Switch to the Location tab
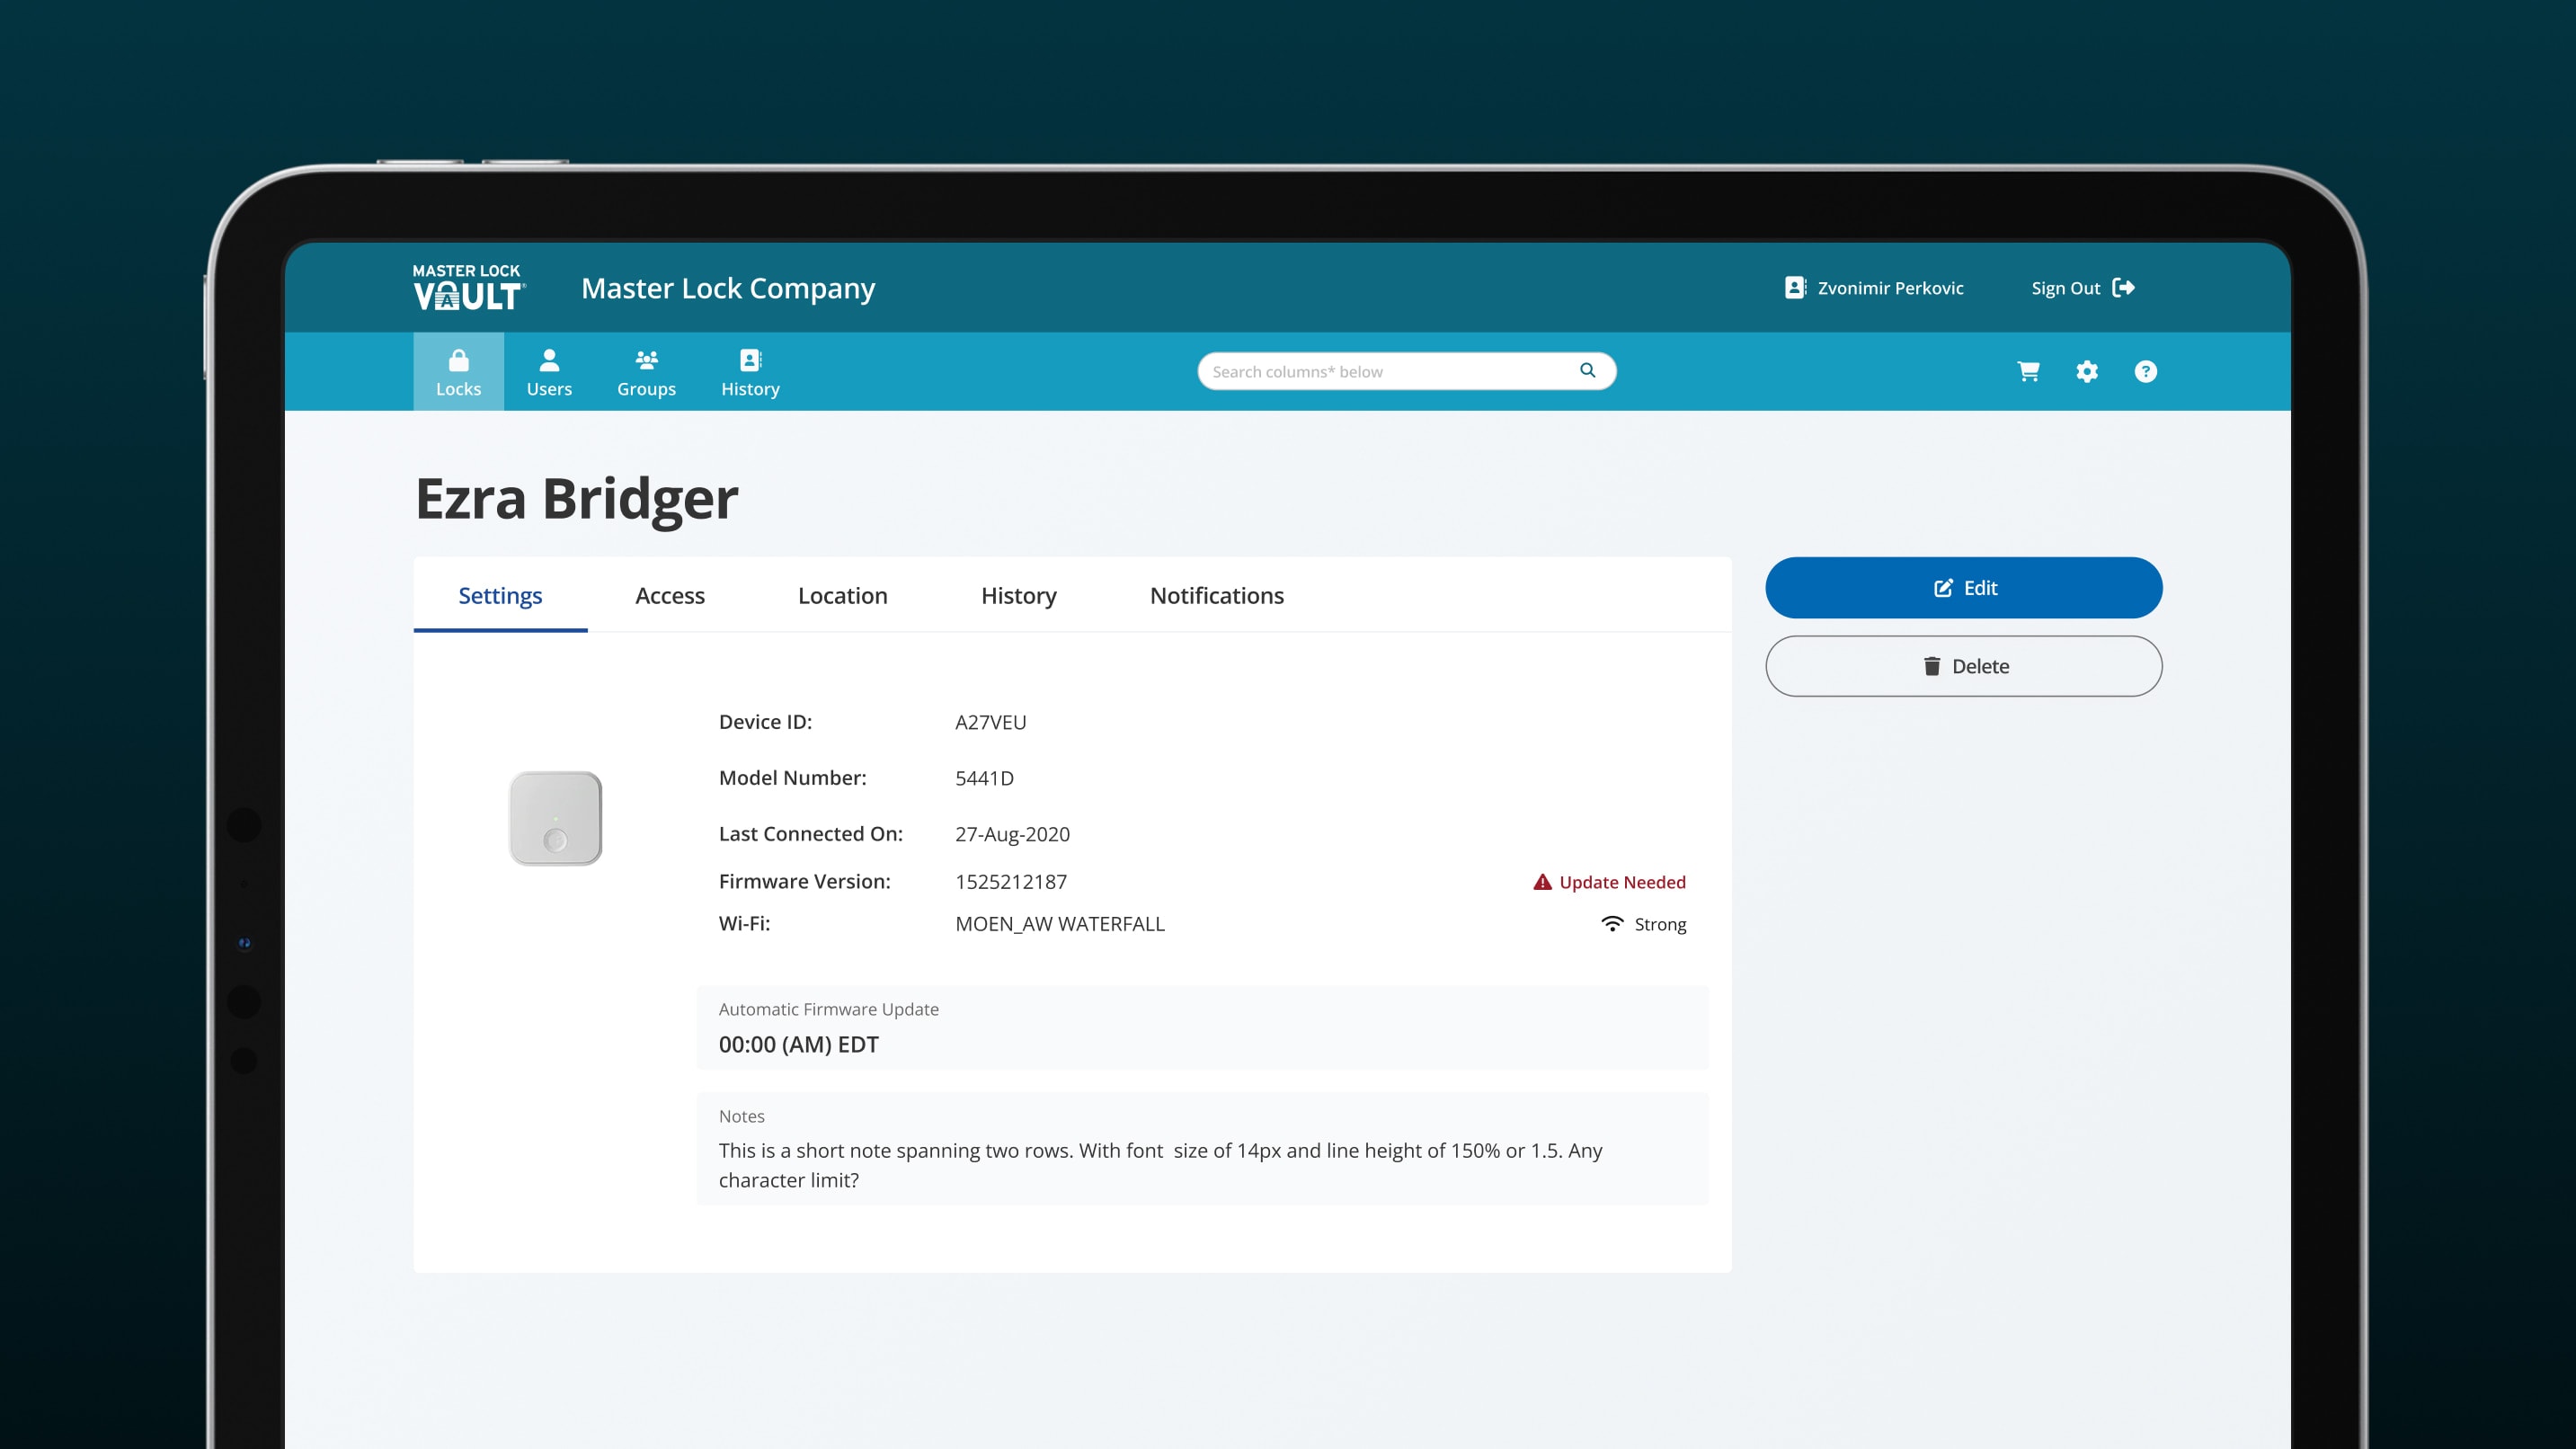 [842, 595]
